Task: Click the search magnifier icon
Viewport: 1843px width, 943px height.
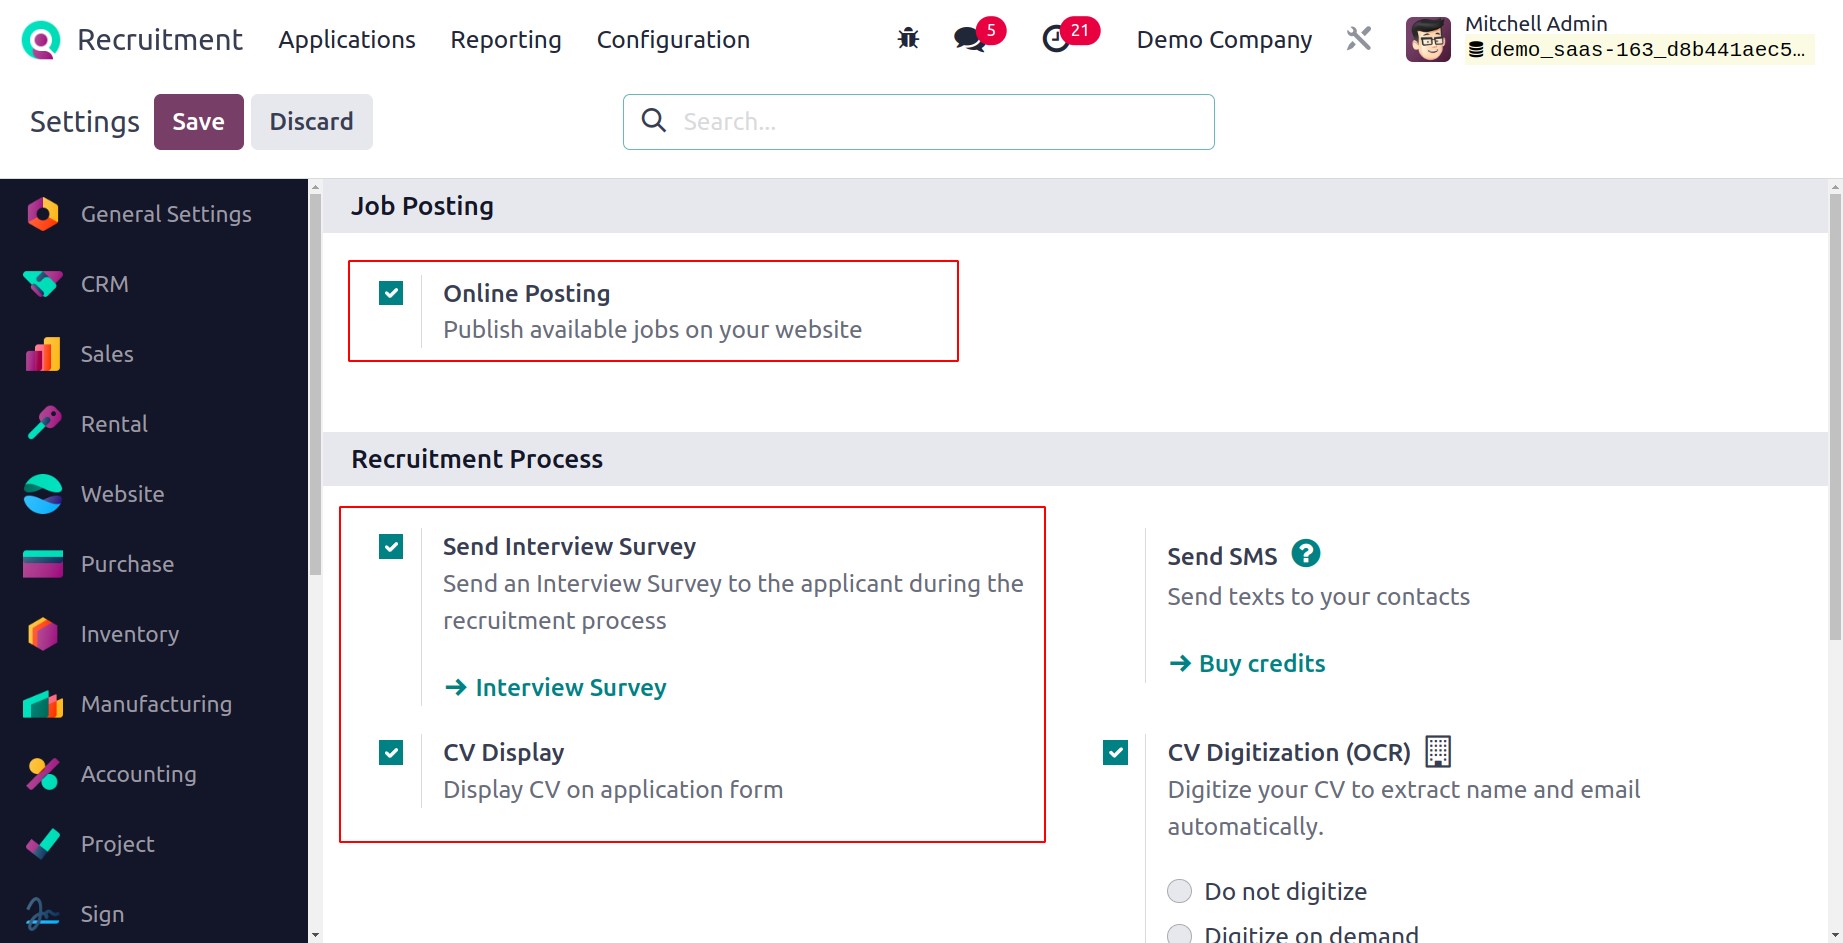Action: click(x=654, y=121)
